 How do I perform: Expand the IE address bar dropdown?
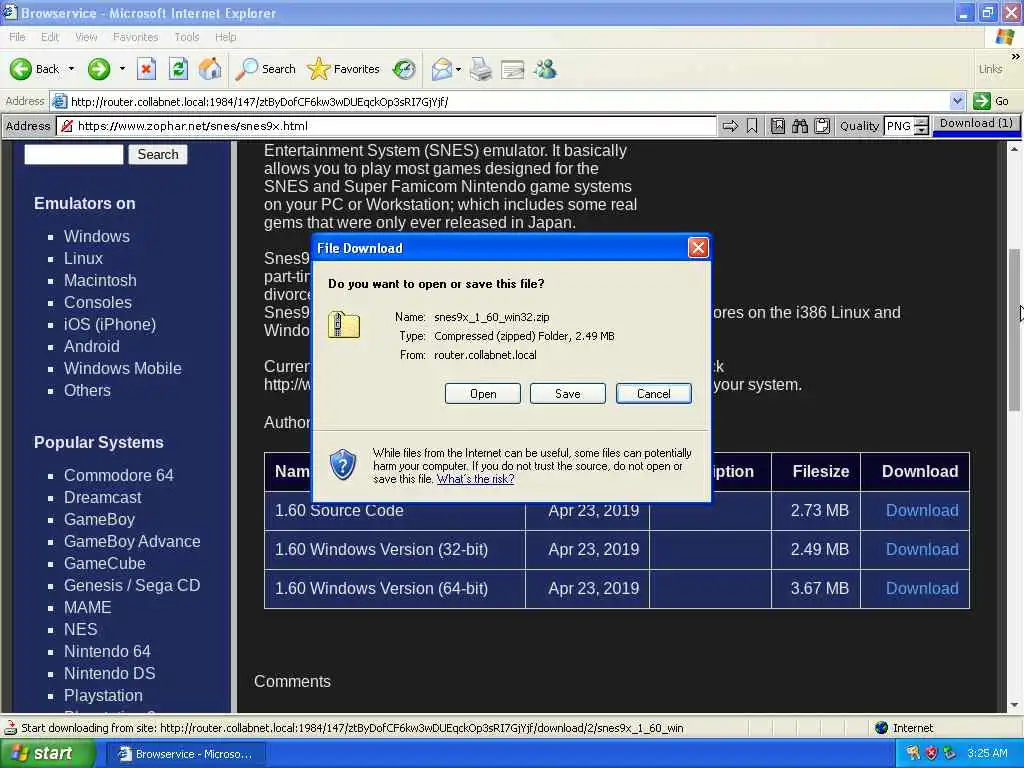pyautogui.click(x=957, y=101)
